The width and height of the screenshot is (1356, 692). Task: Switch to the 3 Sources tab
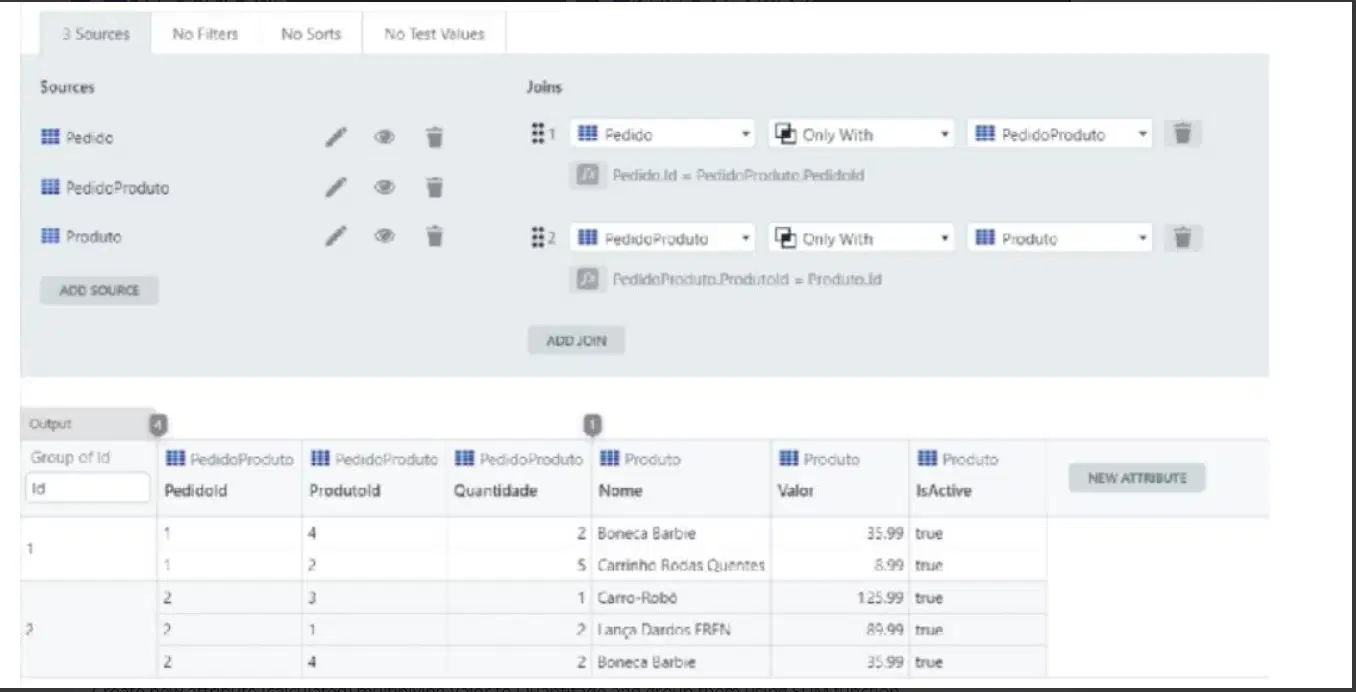[95, 33]
